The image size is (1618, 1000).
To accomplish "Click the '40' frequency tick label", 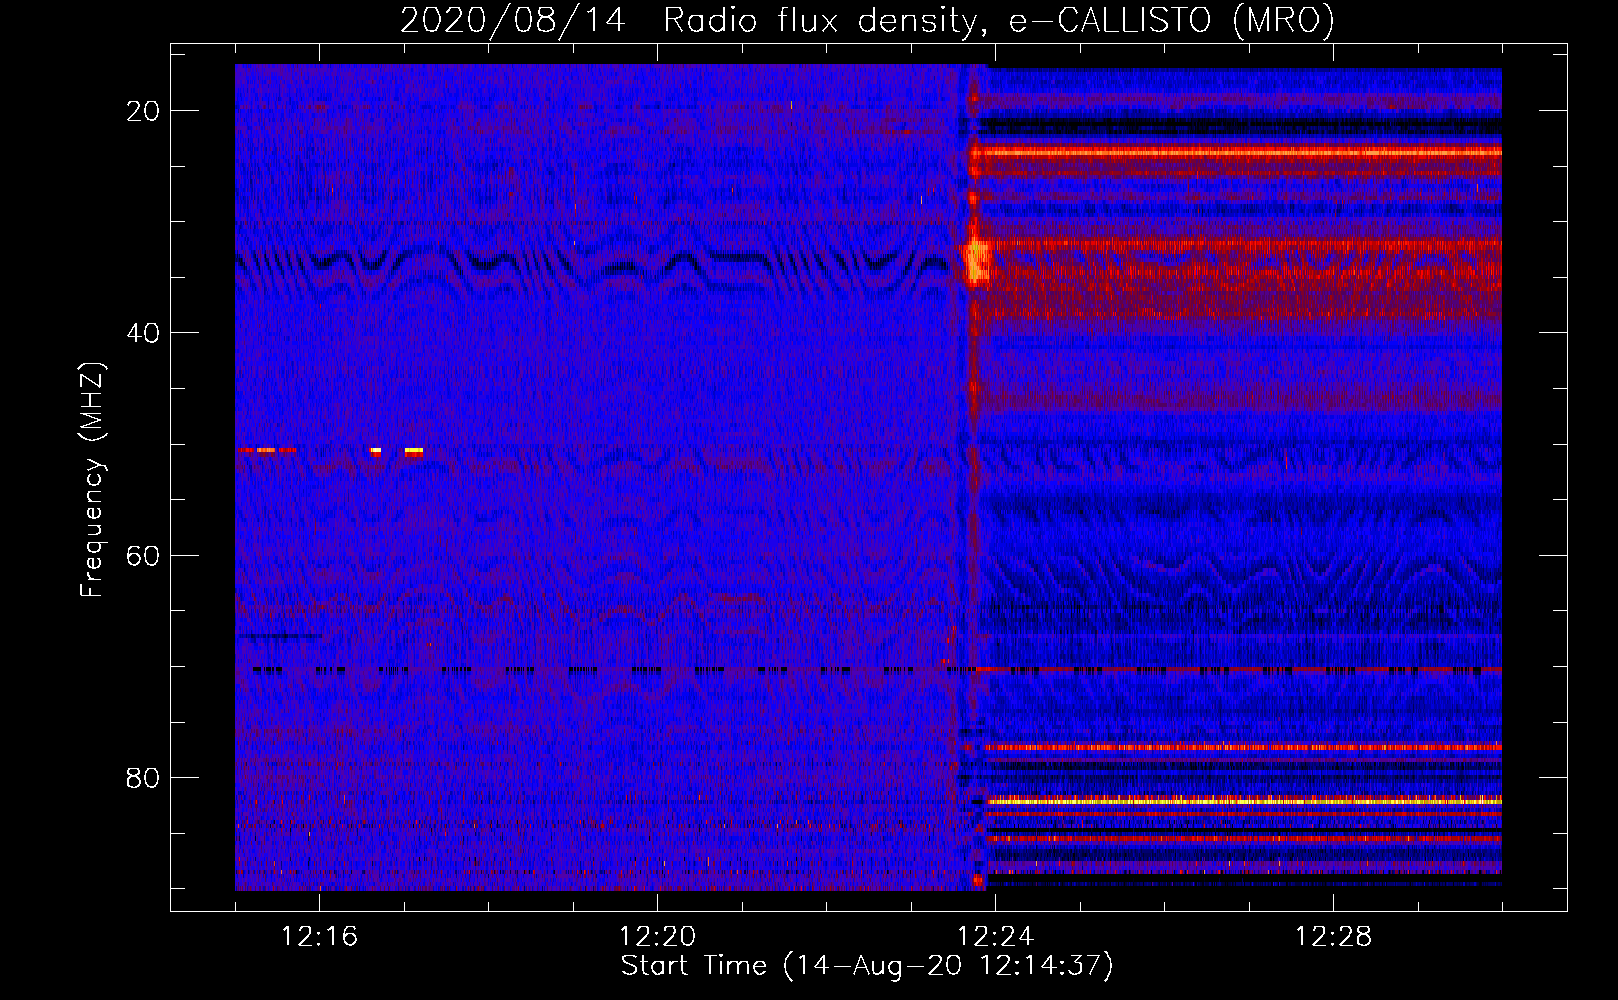I will [143, 333].
